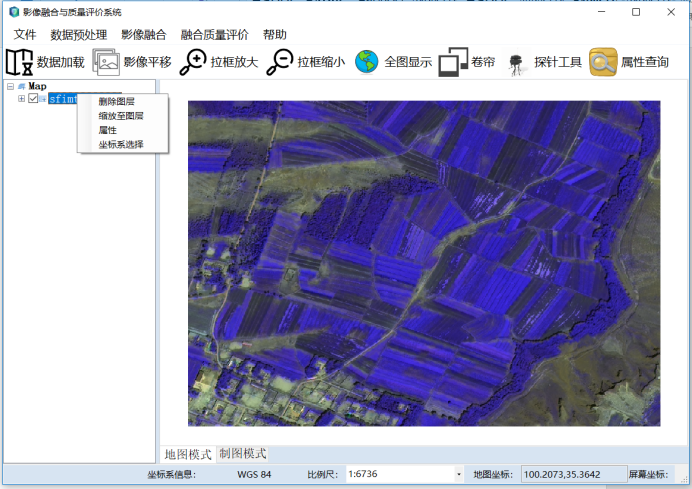Viewport: 692px width, 489px height.
Task: Collapse the Map tree node
Action: pyautogui.click(x=10, y=87)
